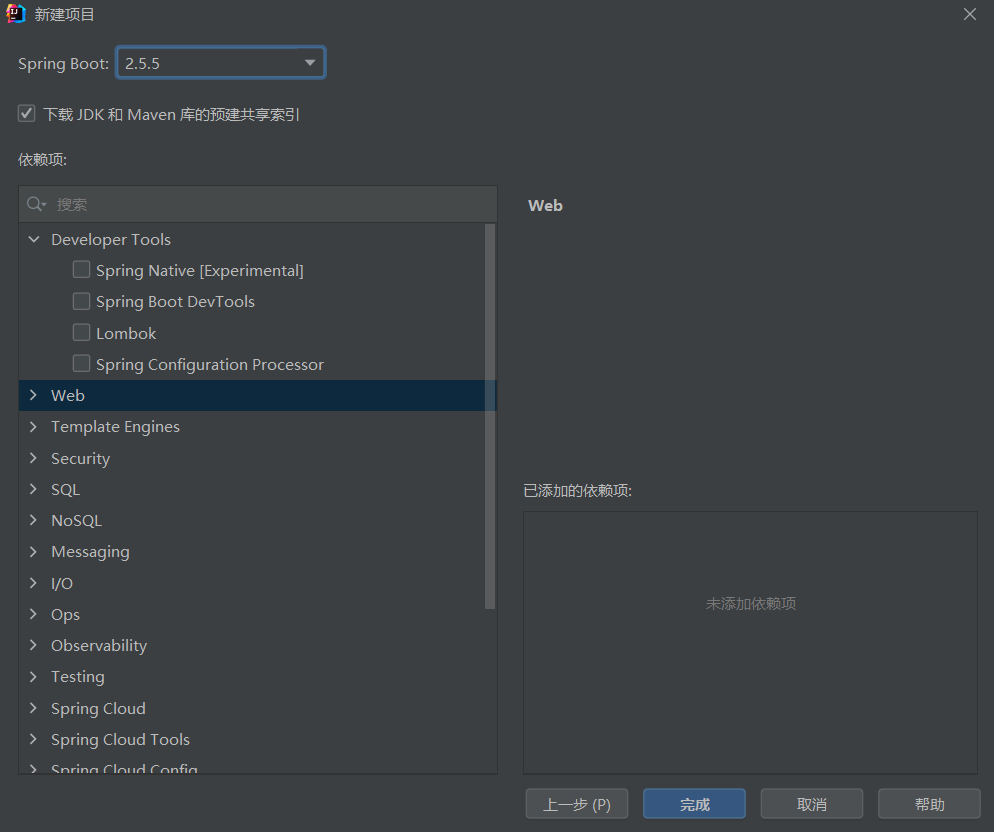The height and width of the screenshot is (832, 994).
Task: Click the search magnifier icon
Action: coord(36,204)
